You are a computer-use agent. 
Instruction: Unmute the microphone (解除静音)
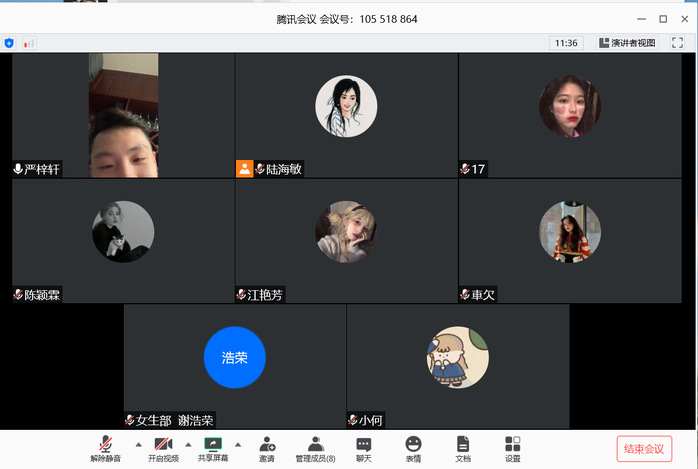coord(105,447)
